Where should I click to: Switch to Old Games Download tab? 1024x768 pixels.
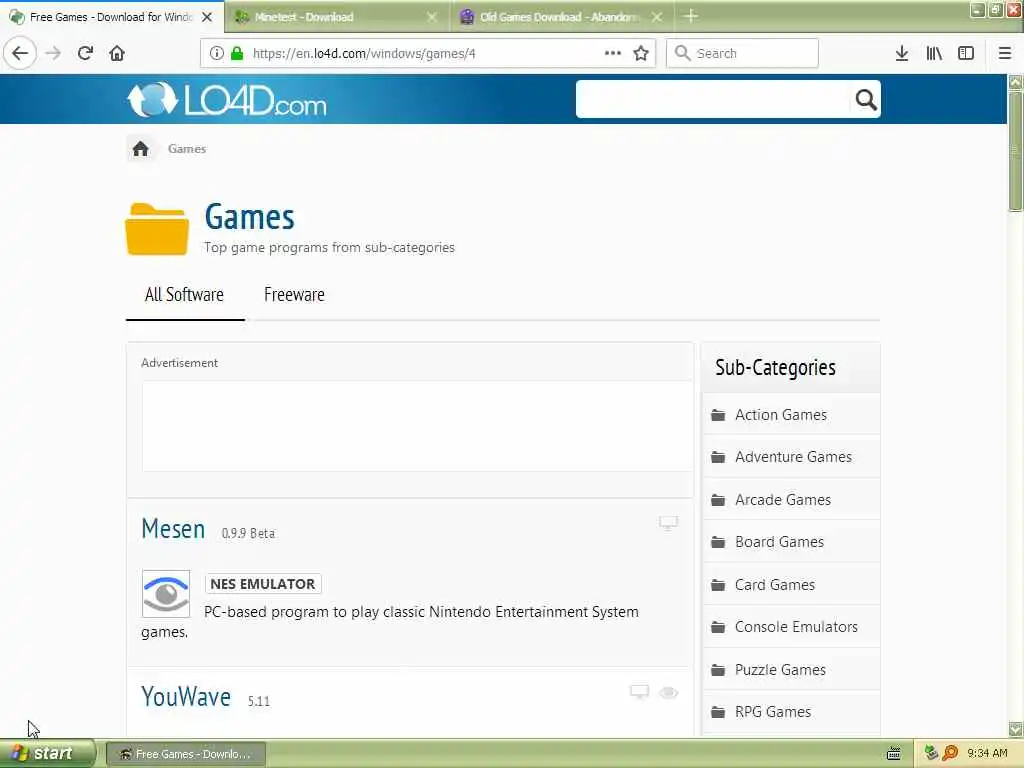pos(562,17)
